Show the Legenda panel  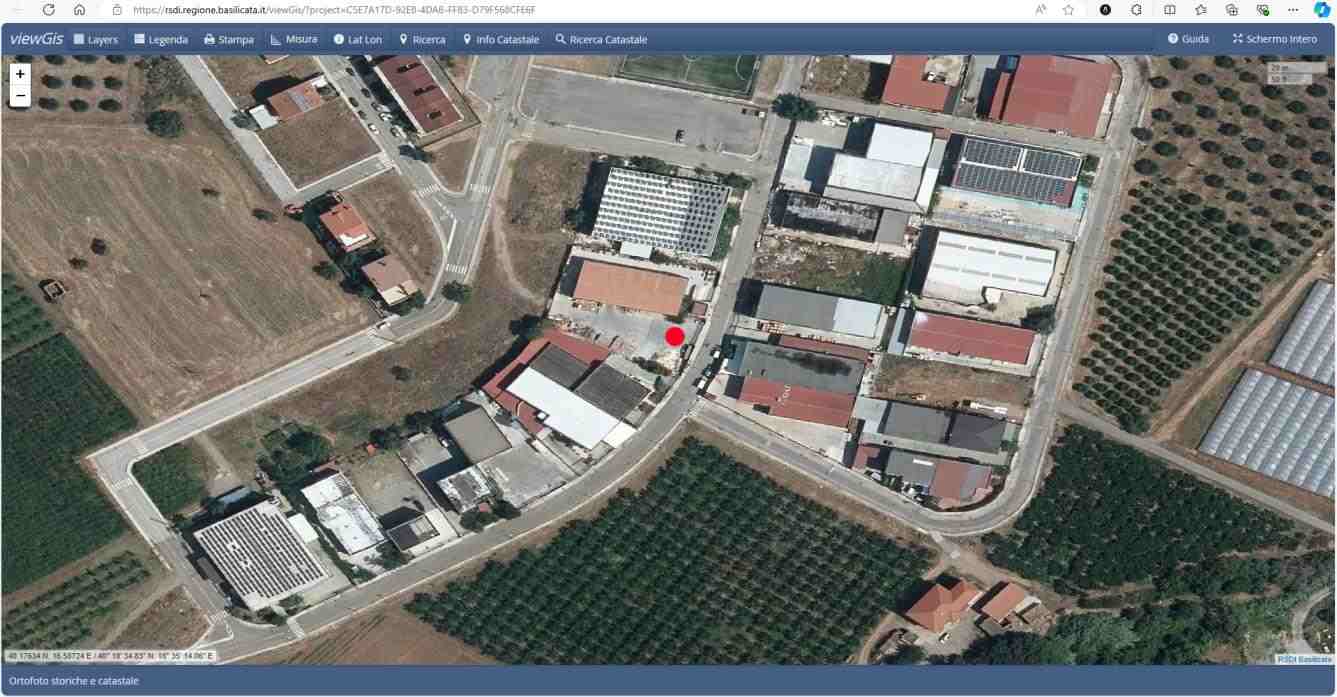point(161,39)
